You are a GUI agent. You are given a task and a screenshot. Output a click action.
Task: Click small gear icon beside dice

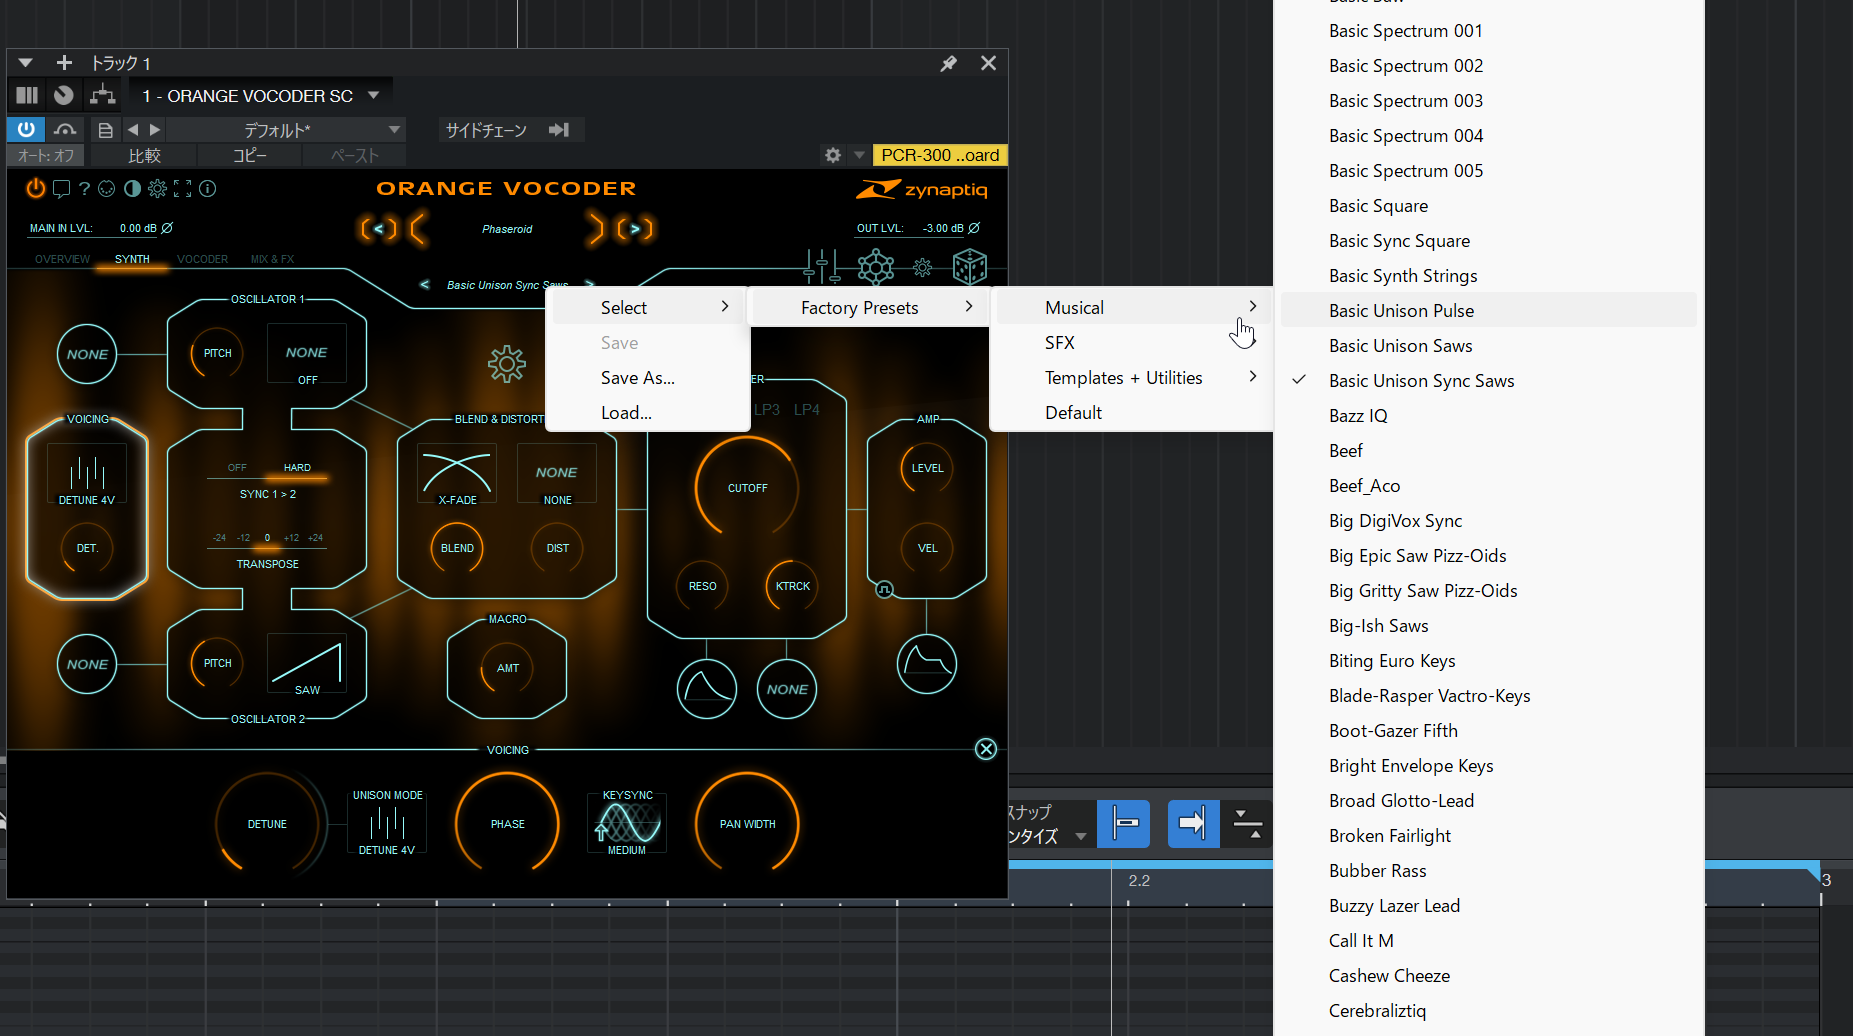(x=922, y=268)
